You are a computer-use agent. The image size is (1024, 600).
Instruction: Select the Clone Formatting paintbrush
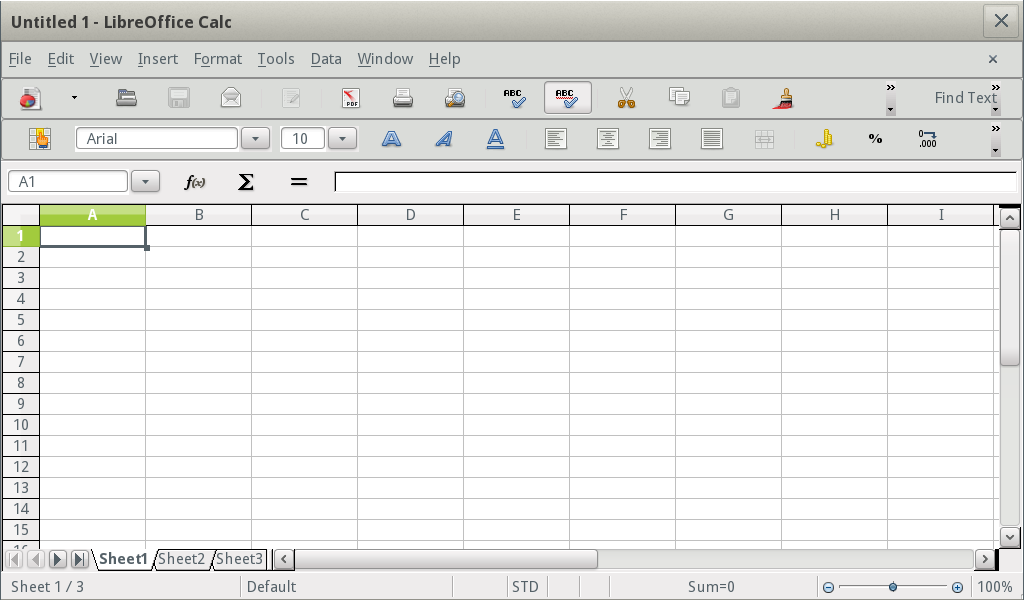pos(785,98)
